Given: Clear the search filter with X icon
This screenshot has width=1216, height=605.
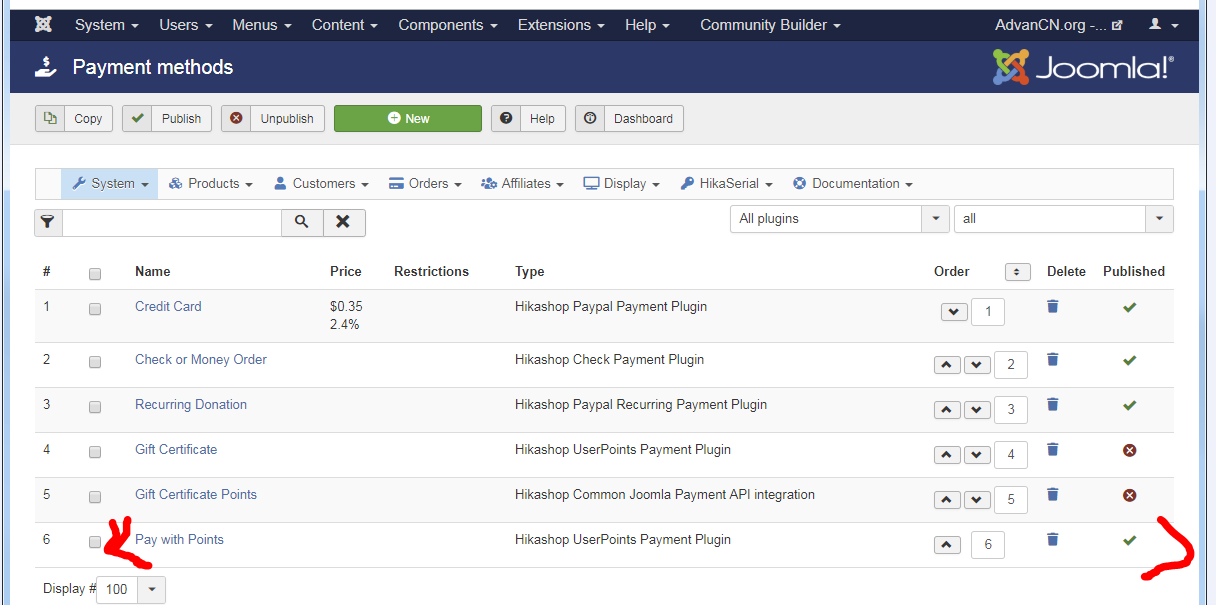Looking at the screenshot, I should (x=343, y=222).
